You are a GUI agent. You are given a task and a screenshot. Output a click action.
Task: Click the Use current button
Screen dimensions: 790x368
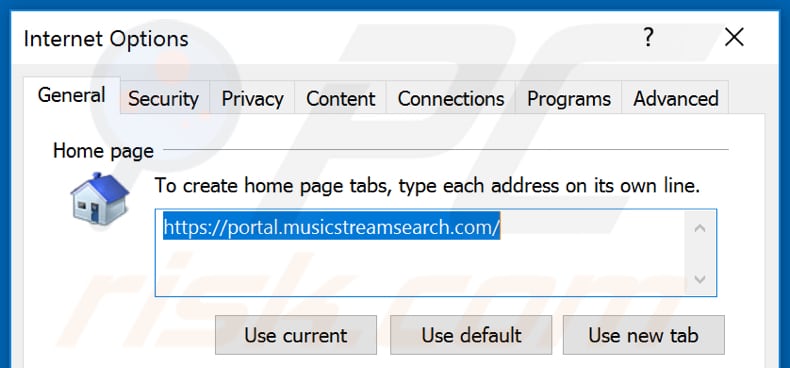click(296, 335)
